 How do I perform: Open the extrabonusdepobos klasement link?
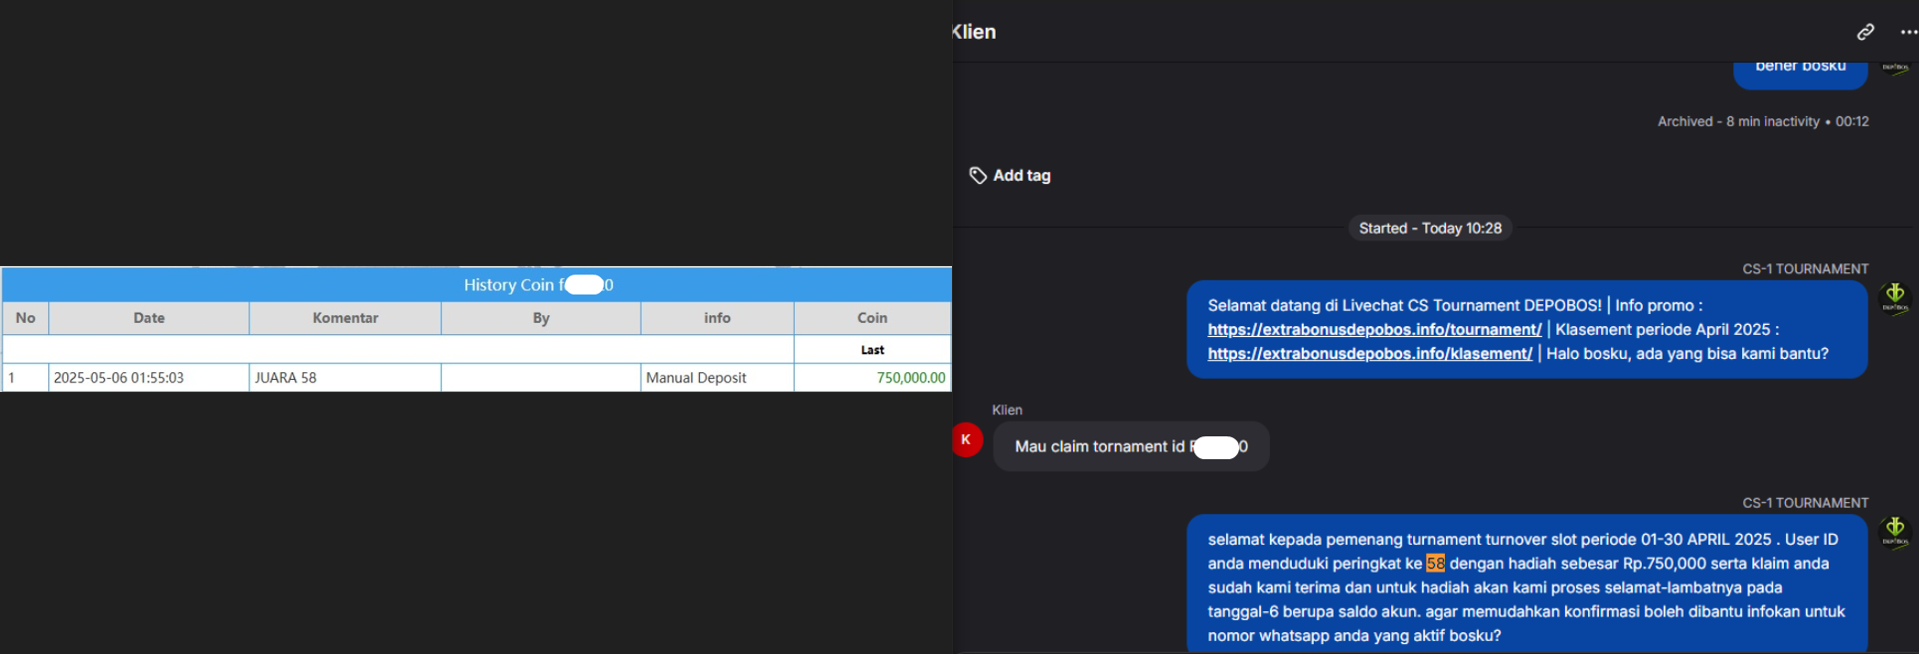[1369, 353]
